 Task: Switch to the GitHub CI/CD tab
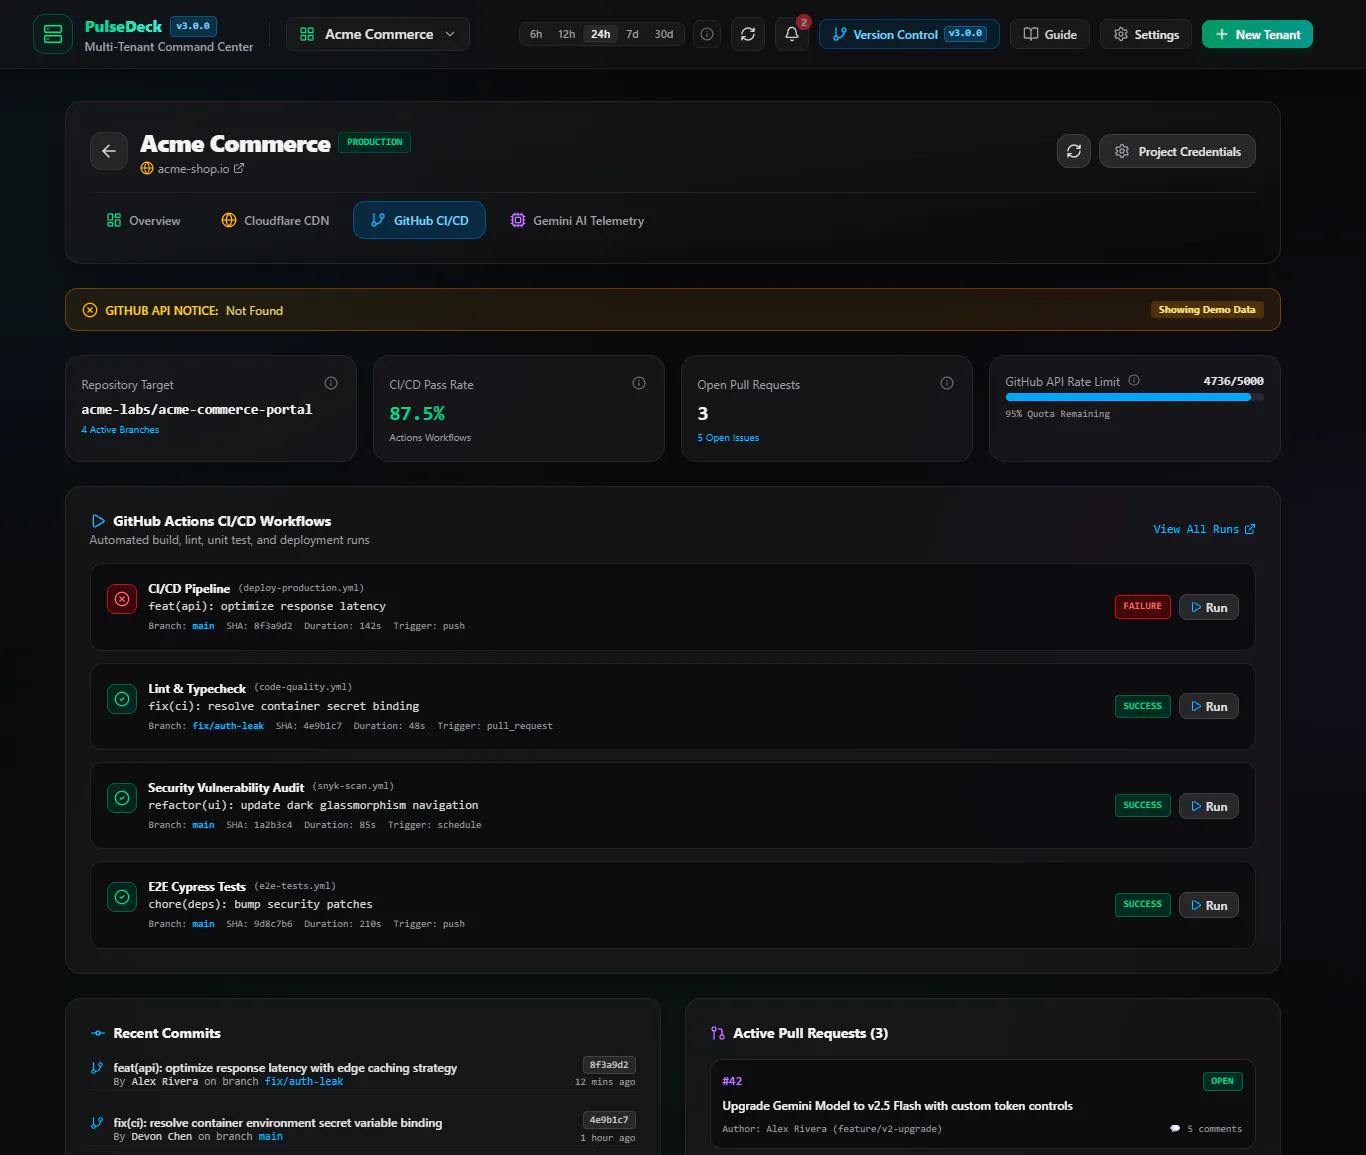click(419, 220)
